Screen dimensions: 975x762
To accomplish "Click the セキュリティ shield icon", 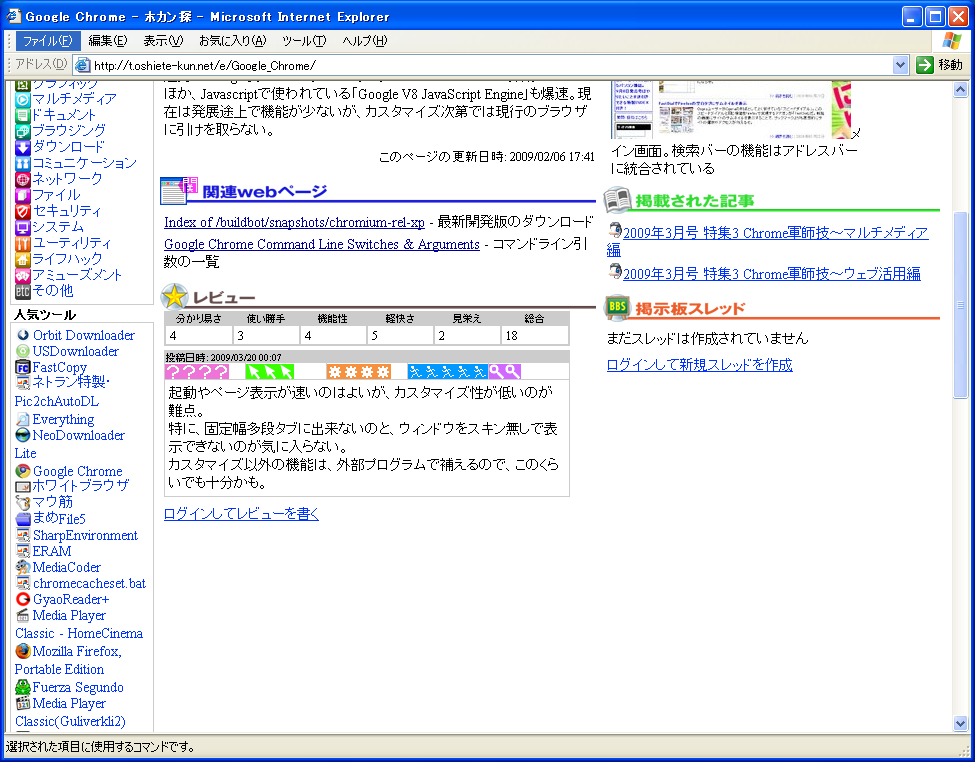I will click(22, 211).
